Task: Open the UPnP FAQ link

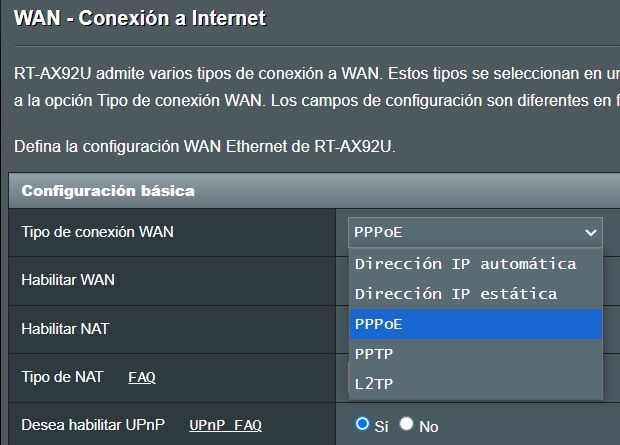Action: (225, 425)
